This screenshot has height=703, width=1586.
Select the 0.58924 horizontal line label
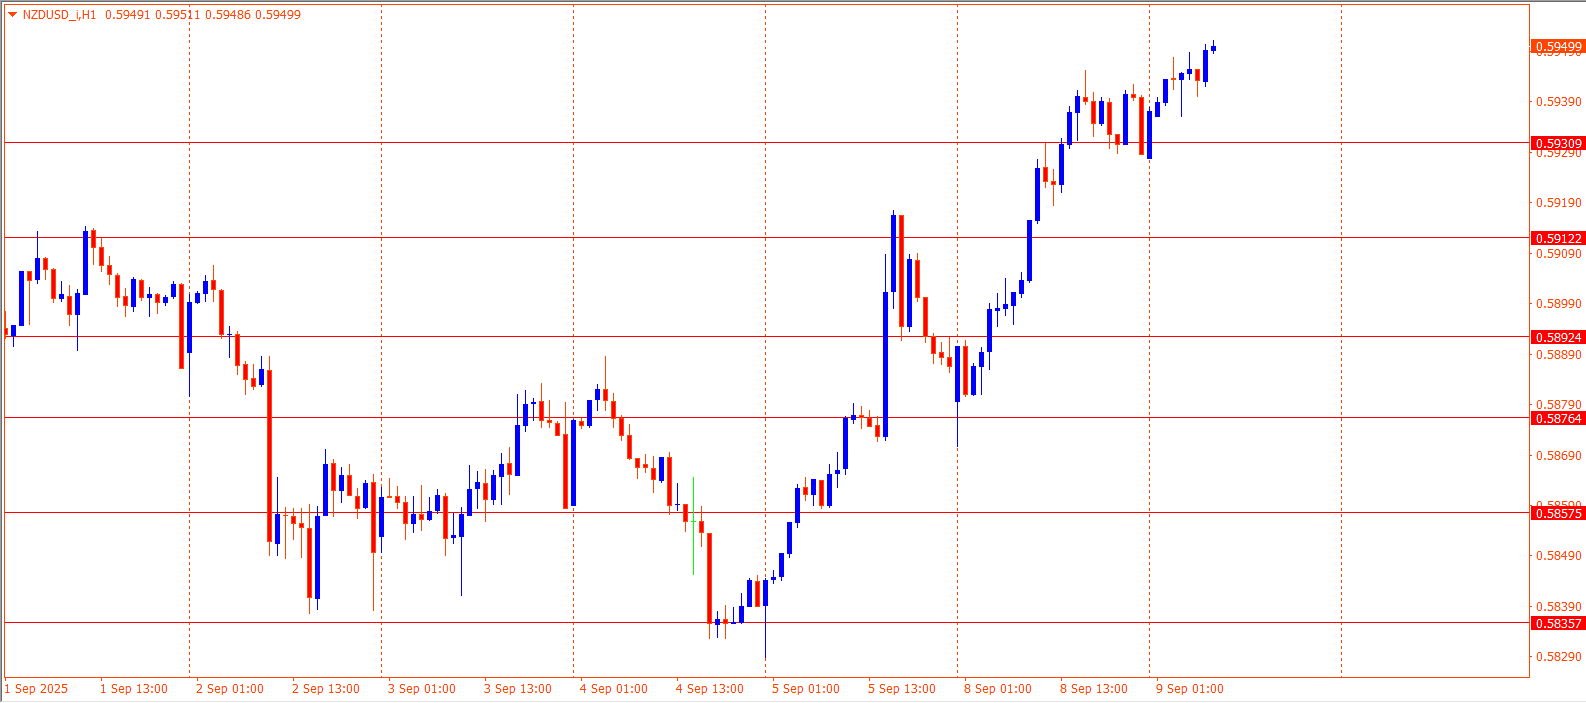pyautogui.click(x=1558, y=338)
